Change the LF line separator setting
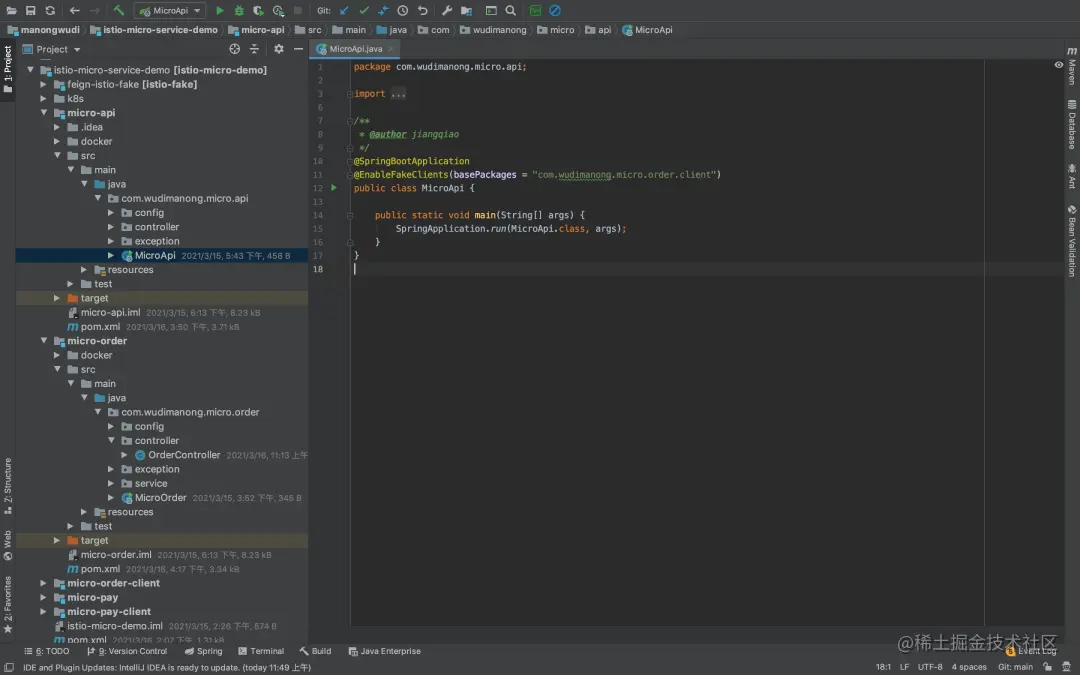Viewport: 1080px width, 675px height. (x=904, y=667)
